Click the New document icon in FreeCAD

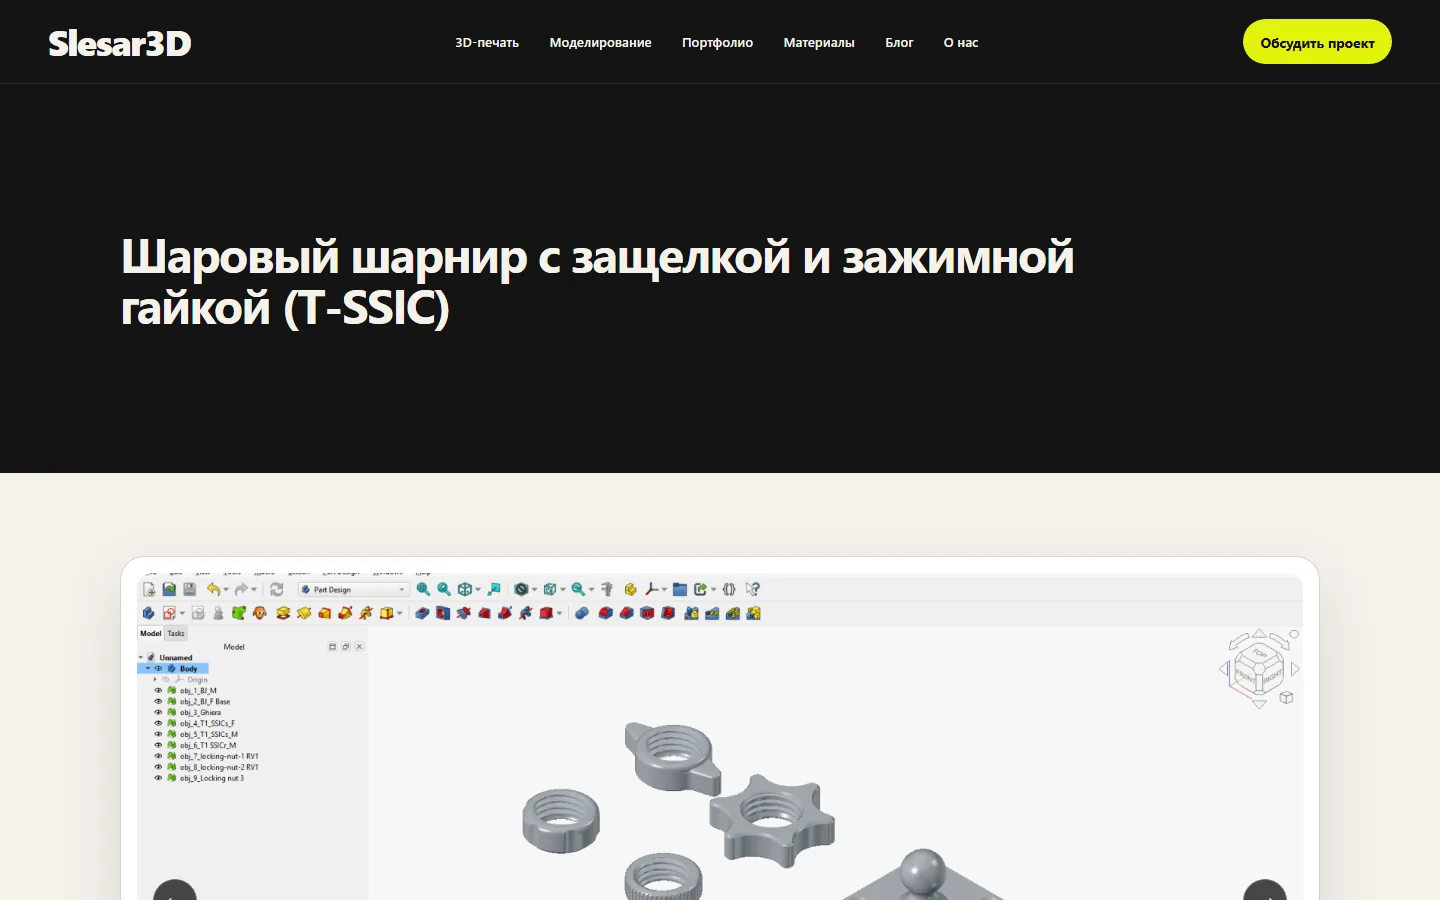tap(149, 590)
